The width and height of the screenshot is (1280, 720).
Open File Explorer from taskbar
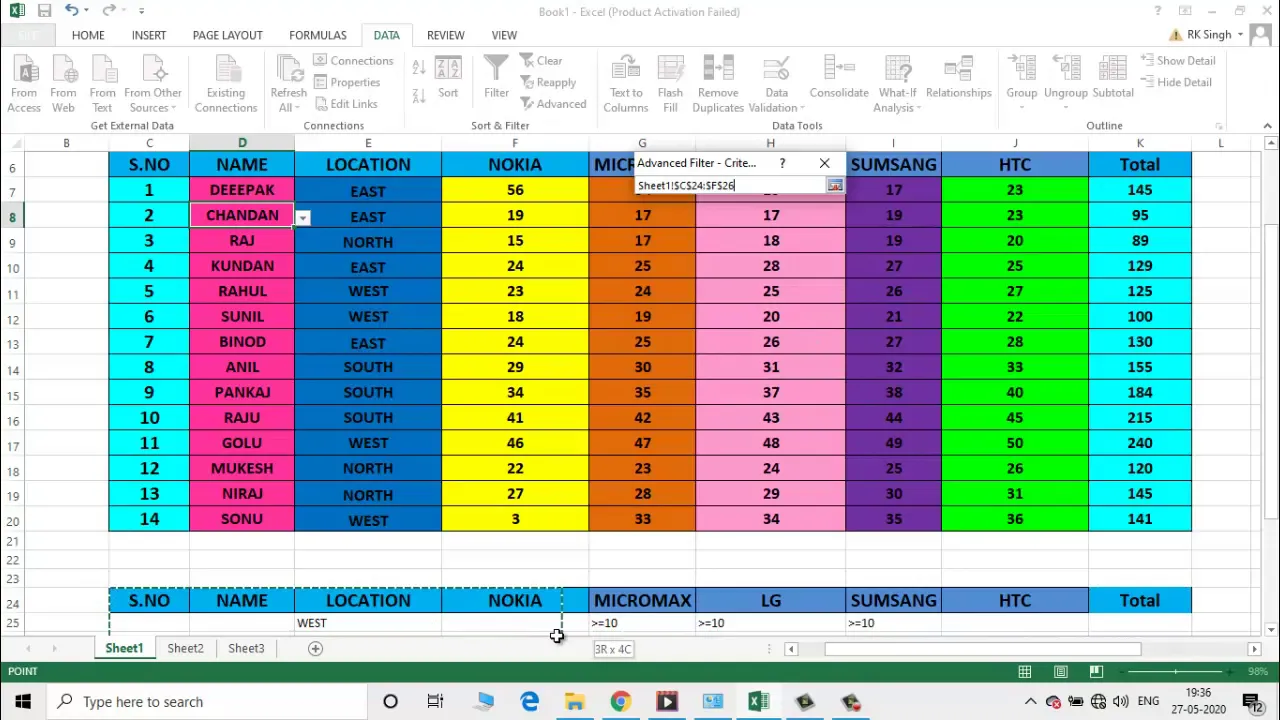click(x=575, y=702)
